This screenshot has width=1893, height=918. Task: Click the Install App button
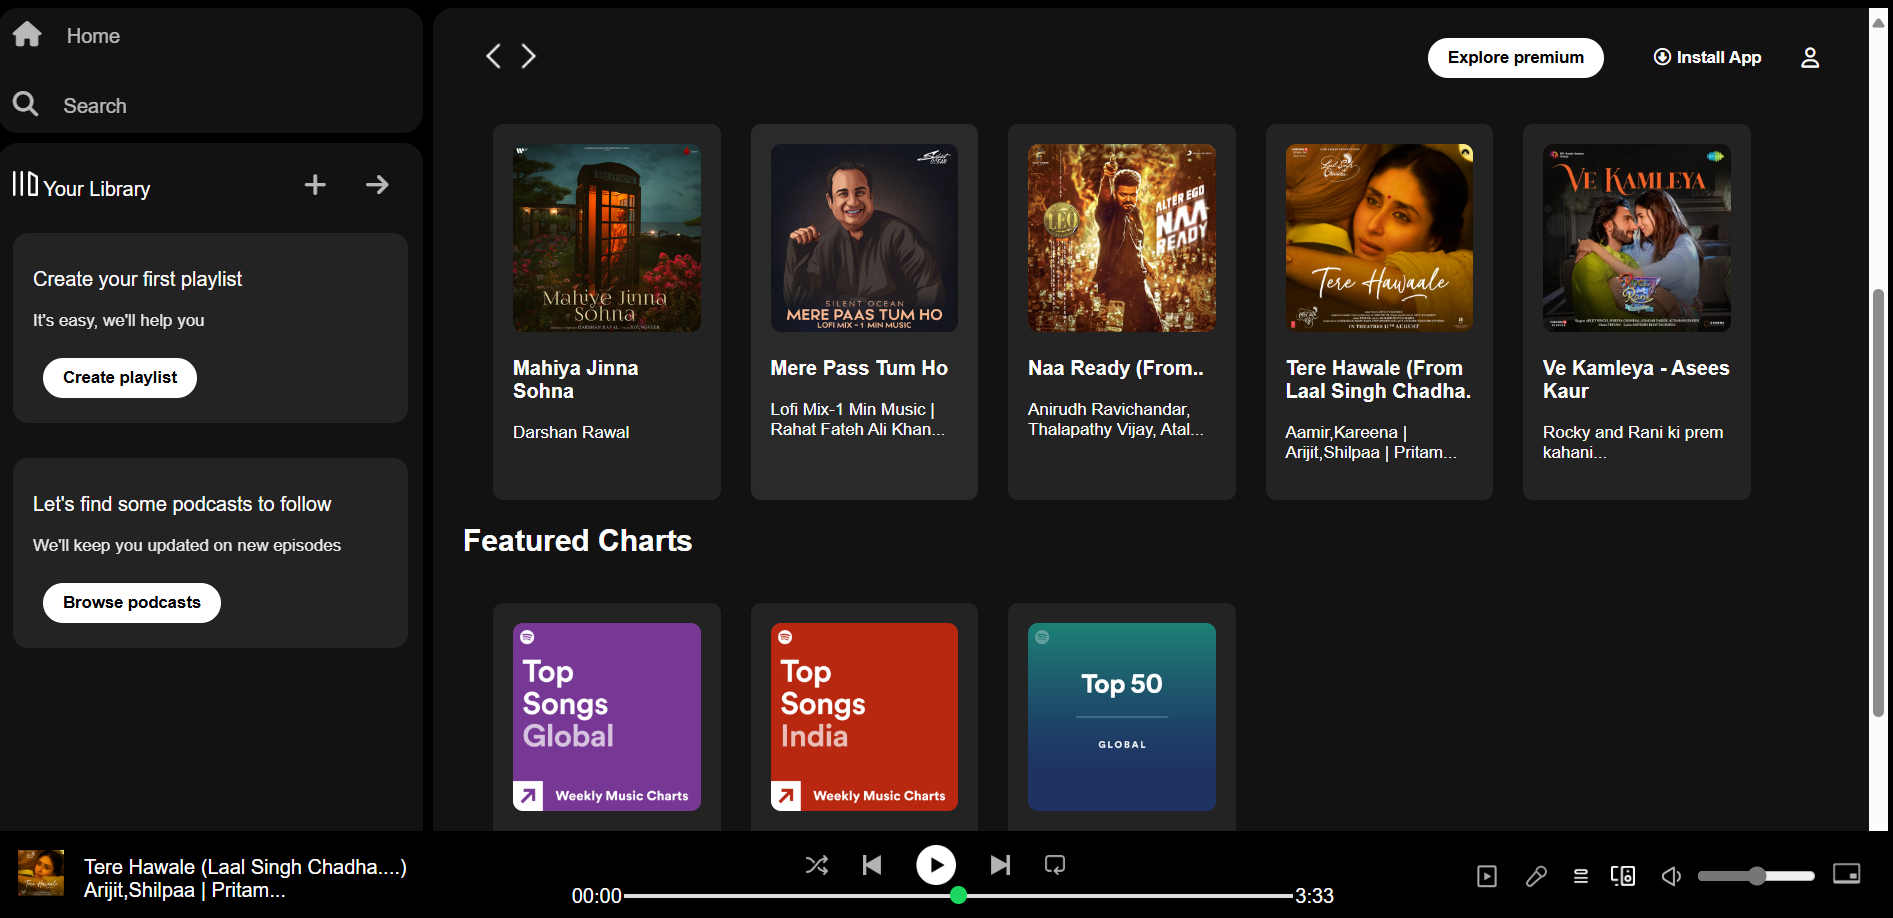pos(1708,58)
